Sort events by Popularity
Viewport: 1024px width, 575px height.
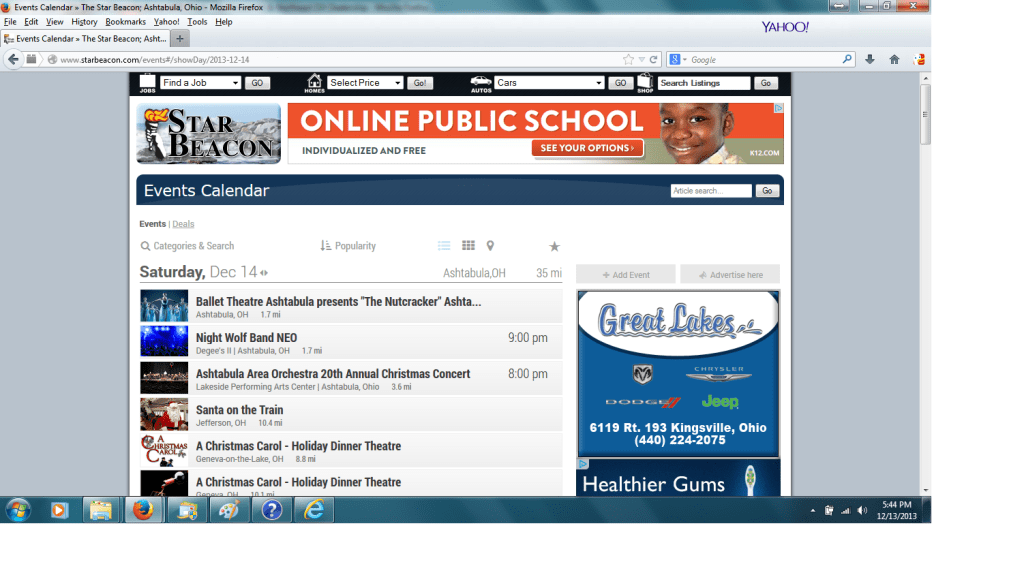tap(348, 246)
